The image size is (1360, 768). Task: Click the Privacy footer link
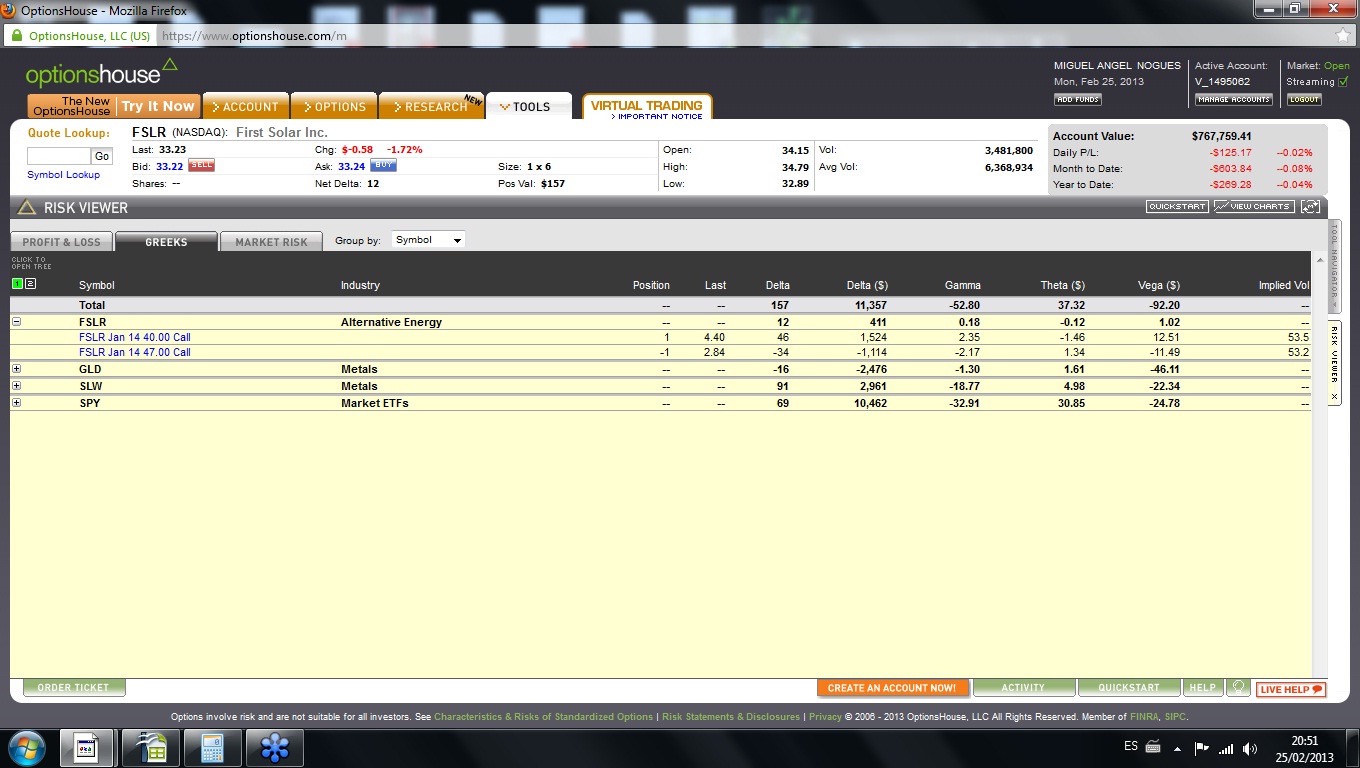click(x=825, y=717)
